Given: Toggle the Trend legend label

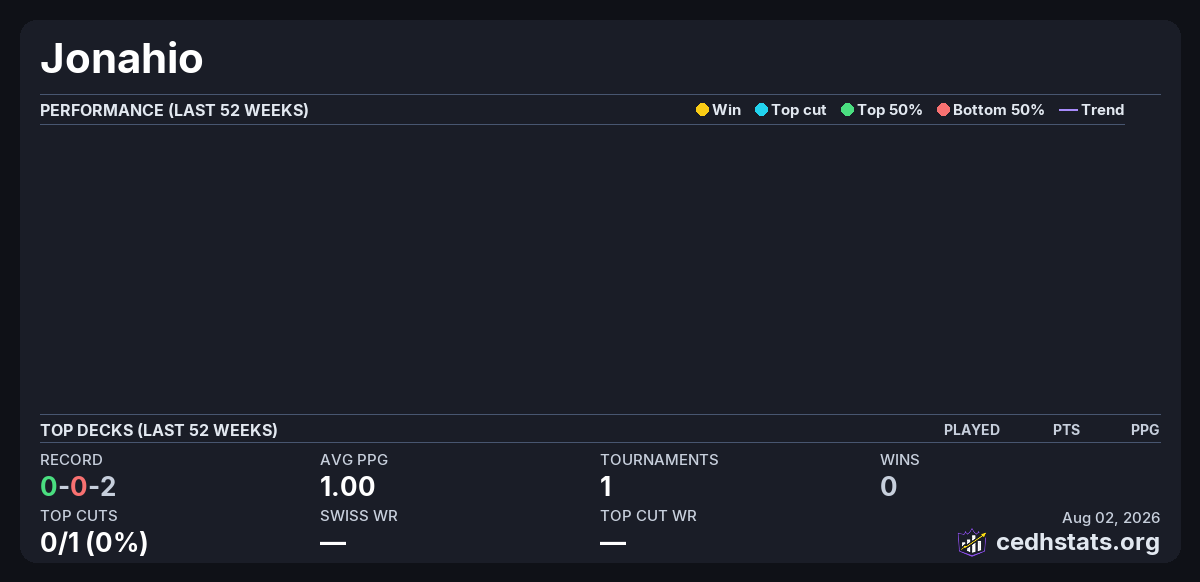Looking at the screenshot, I should point(1103,110).
